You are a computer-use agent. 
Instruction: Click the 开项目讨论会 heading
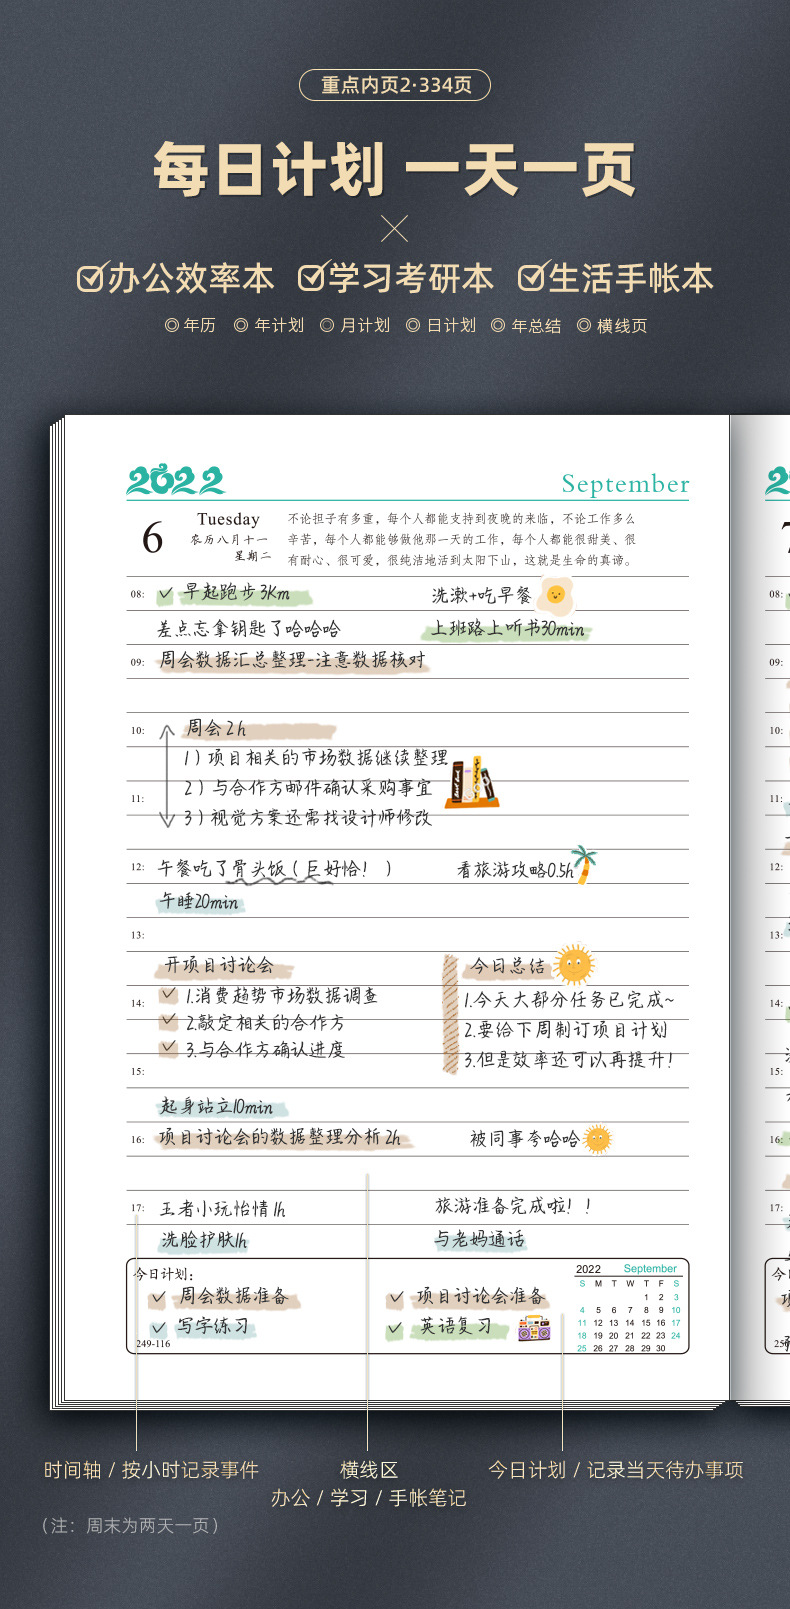click(219, 965)
